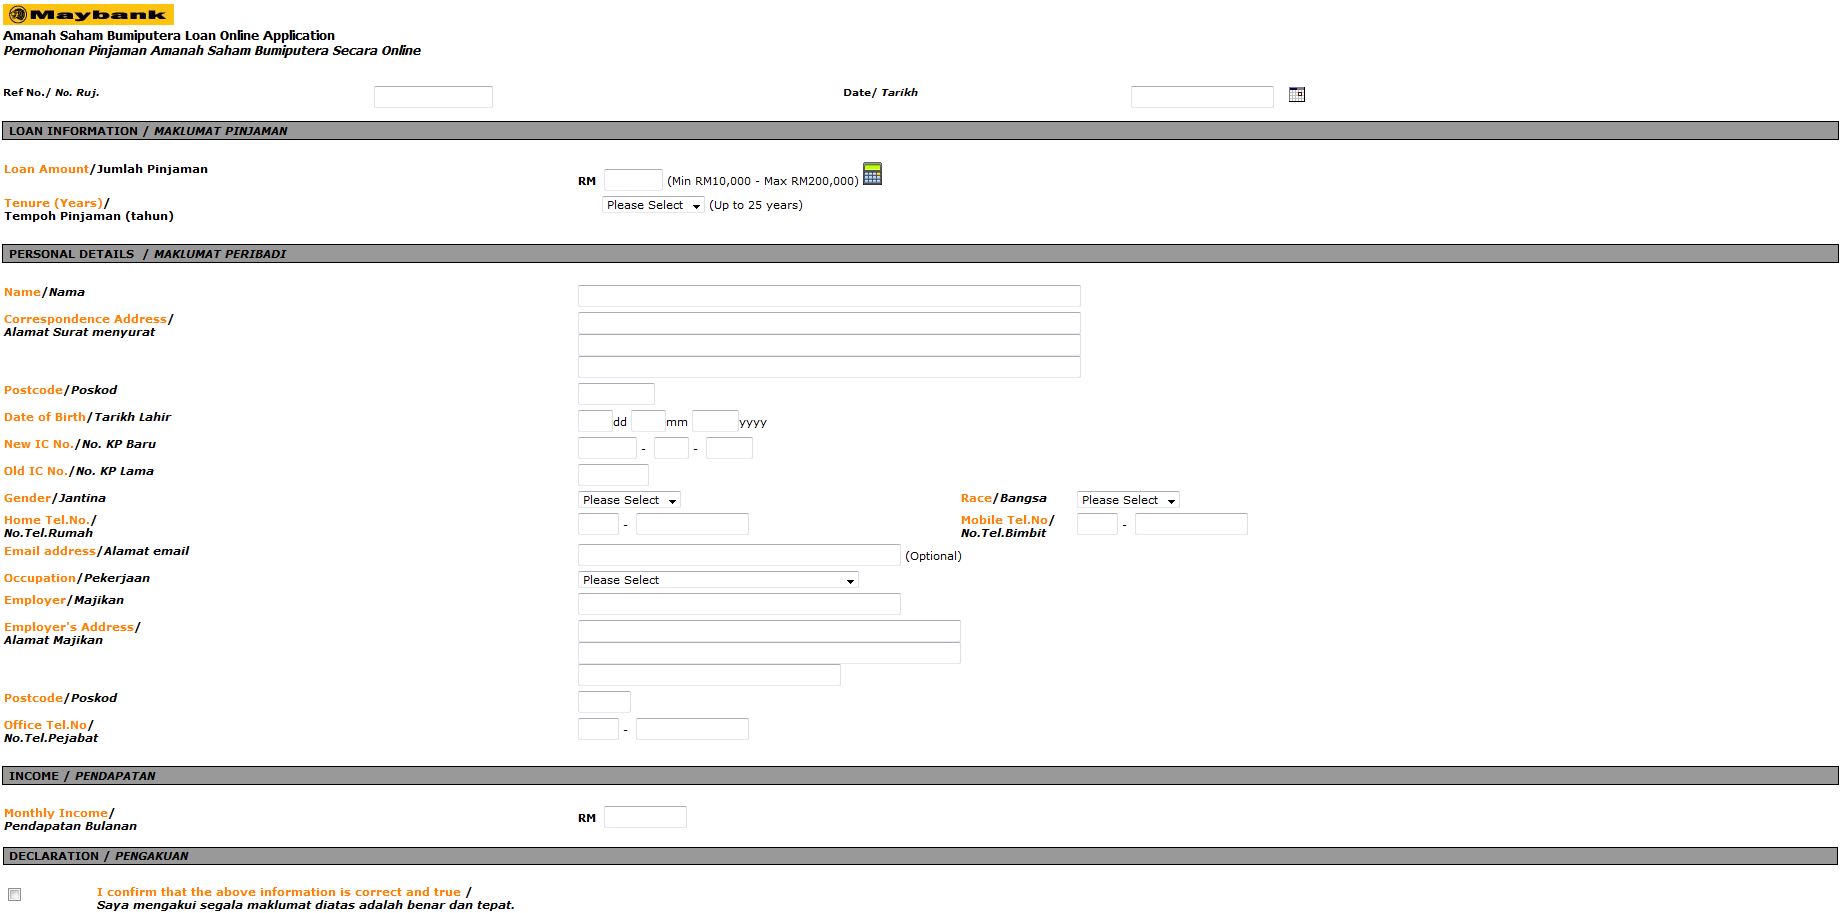
Task: Click the Loan Amount RM field
Action: click(633, 180)
